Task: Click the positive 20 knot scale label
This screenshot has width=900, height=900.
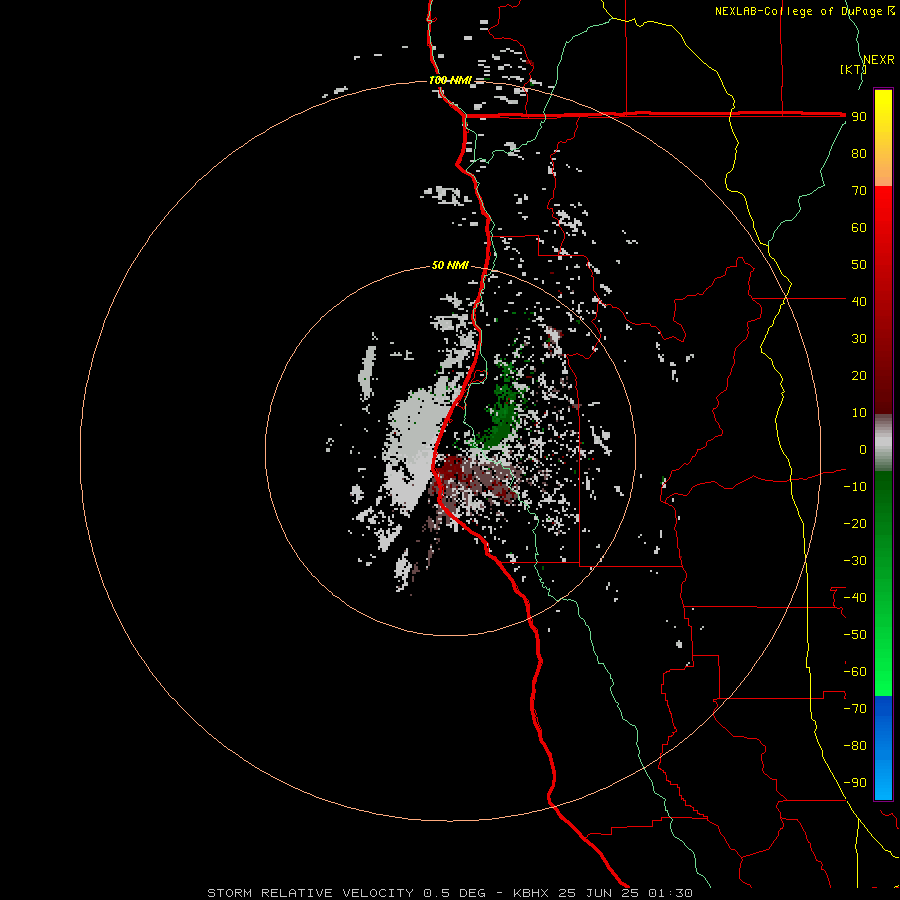Action: coord(859,375)
